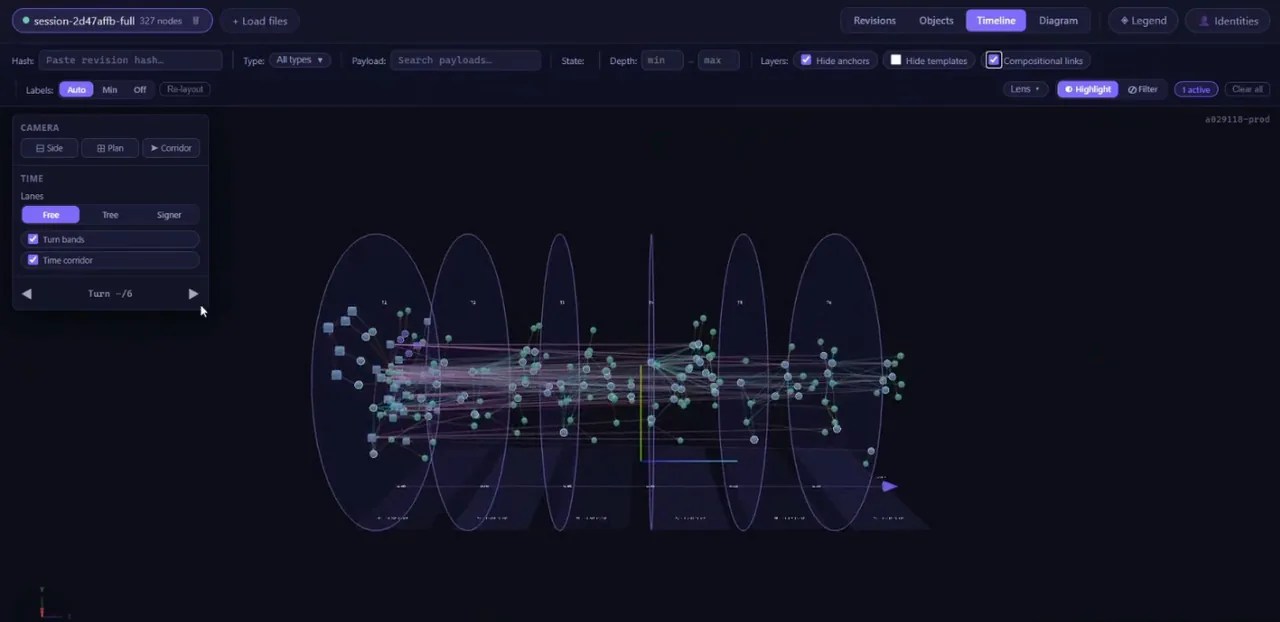Open the Lens dropdown
Image resolution: width=1280 pixels, height=622 pixels.
[1025, 89]
